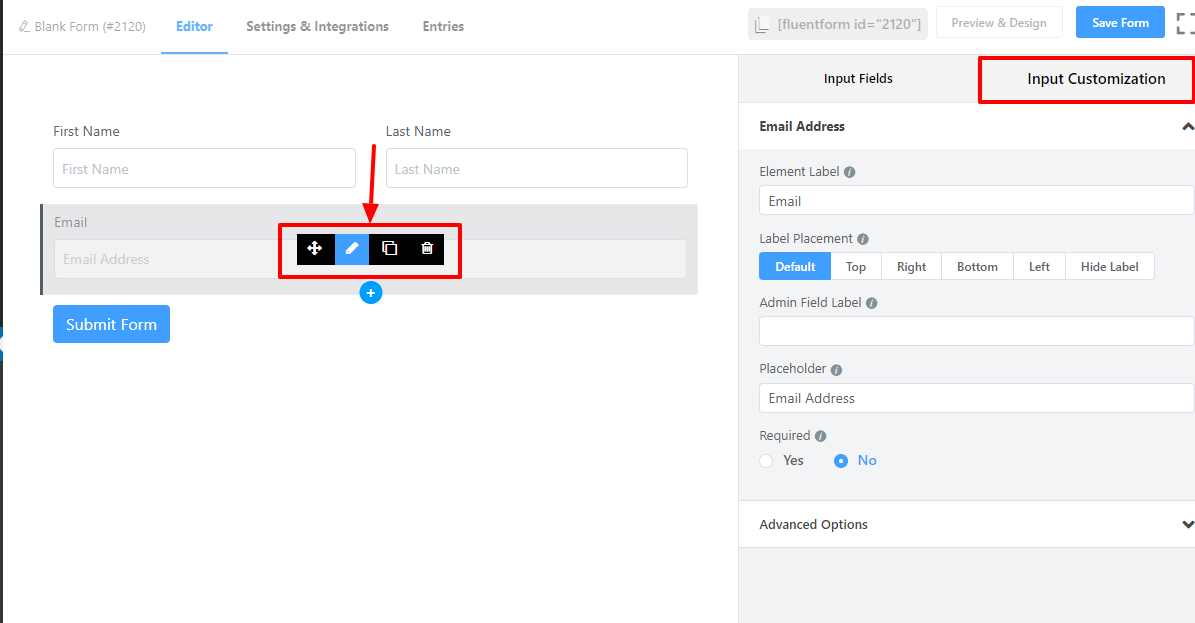Select Yes for Required
The height and width of the screenshot is (623, 1195).
[x=767, y=461]
